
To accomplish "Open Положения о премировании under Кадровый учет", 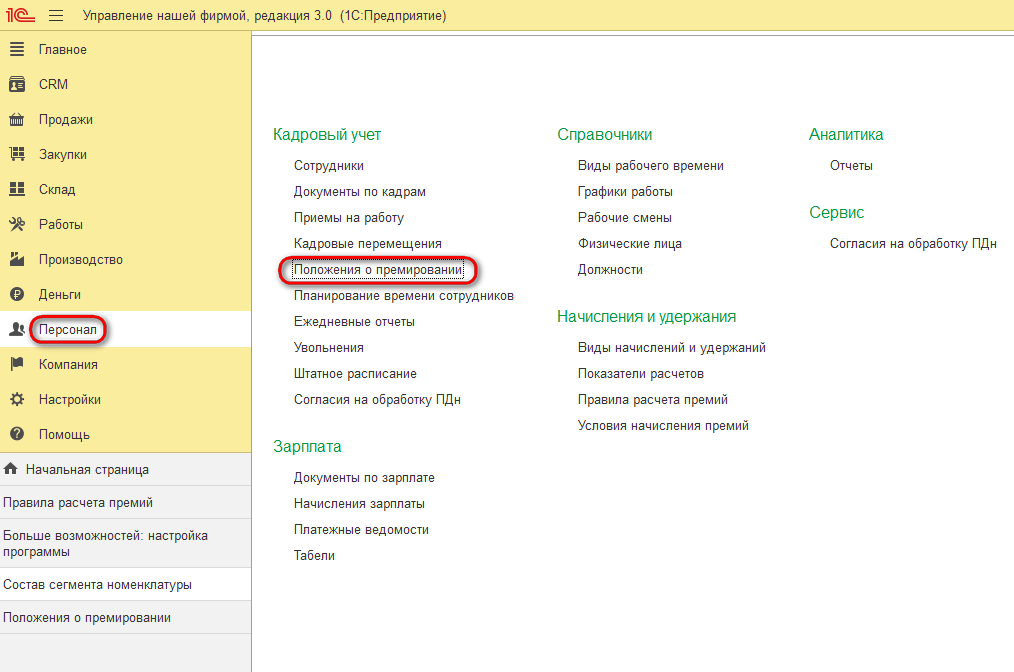I will 378,270.
